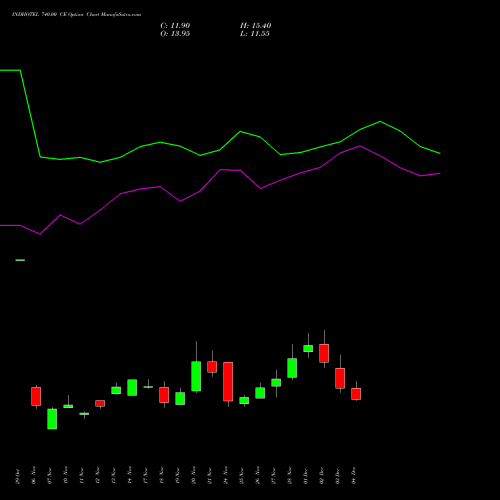Click the red candle for 03 Dec
This screenshot has height=500, width=500.
click(340, 378)
